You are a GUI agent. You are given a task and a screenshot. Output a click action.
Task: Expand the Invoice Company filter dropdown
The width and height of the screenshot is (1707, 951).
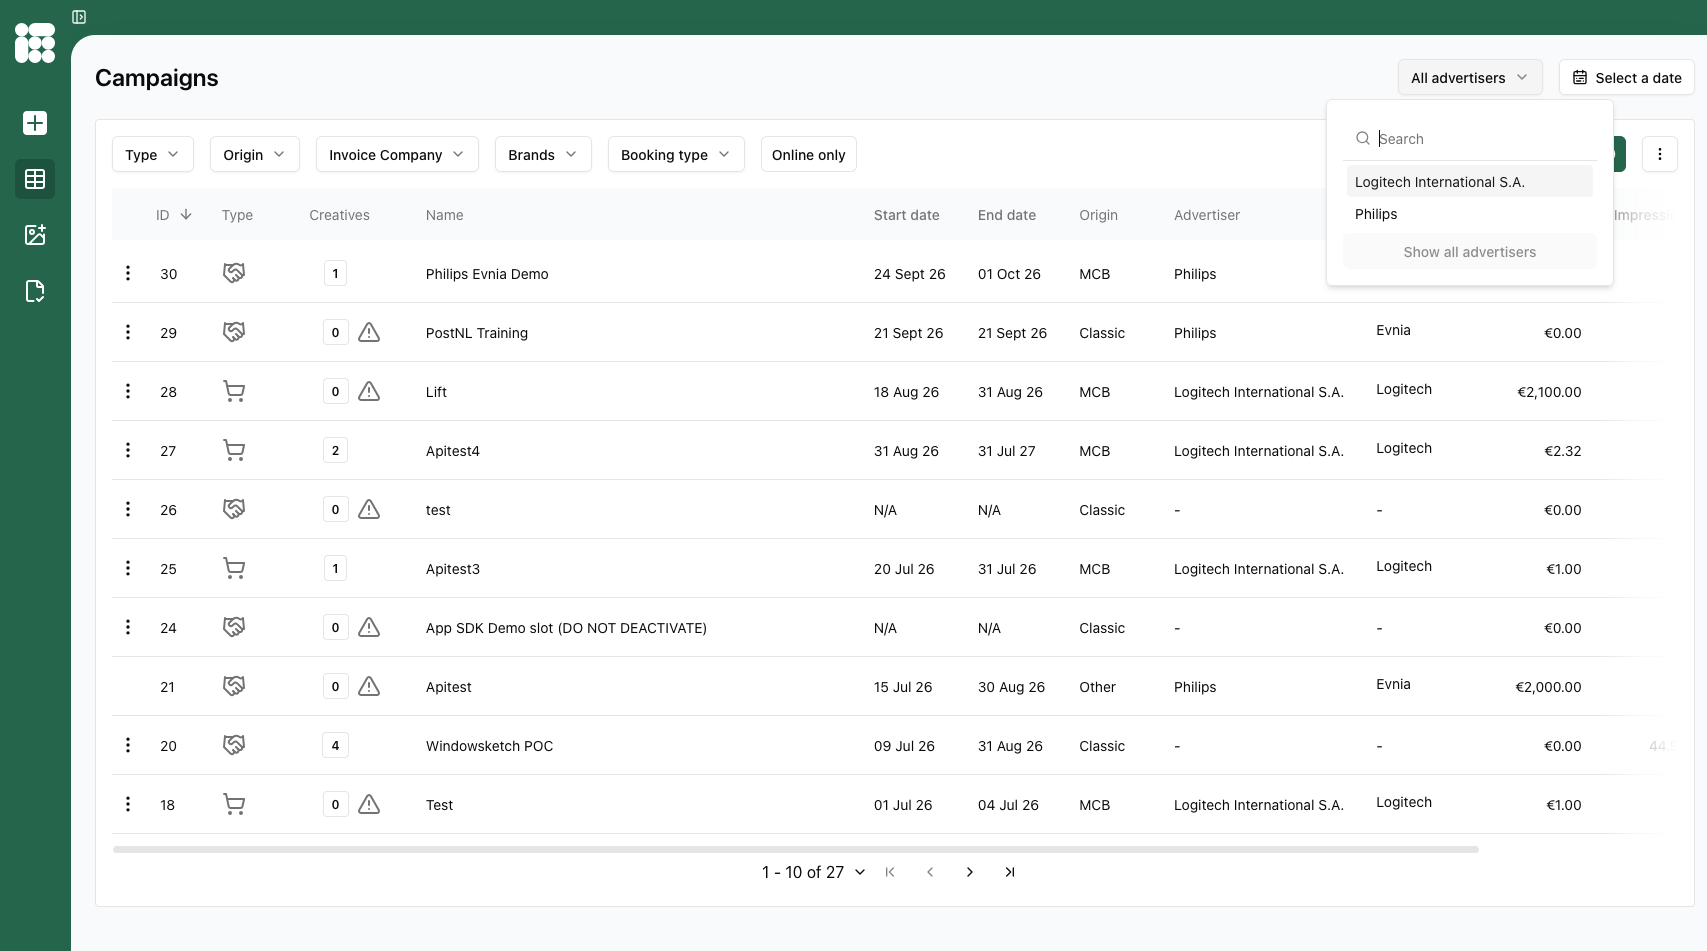click(397, 154)
